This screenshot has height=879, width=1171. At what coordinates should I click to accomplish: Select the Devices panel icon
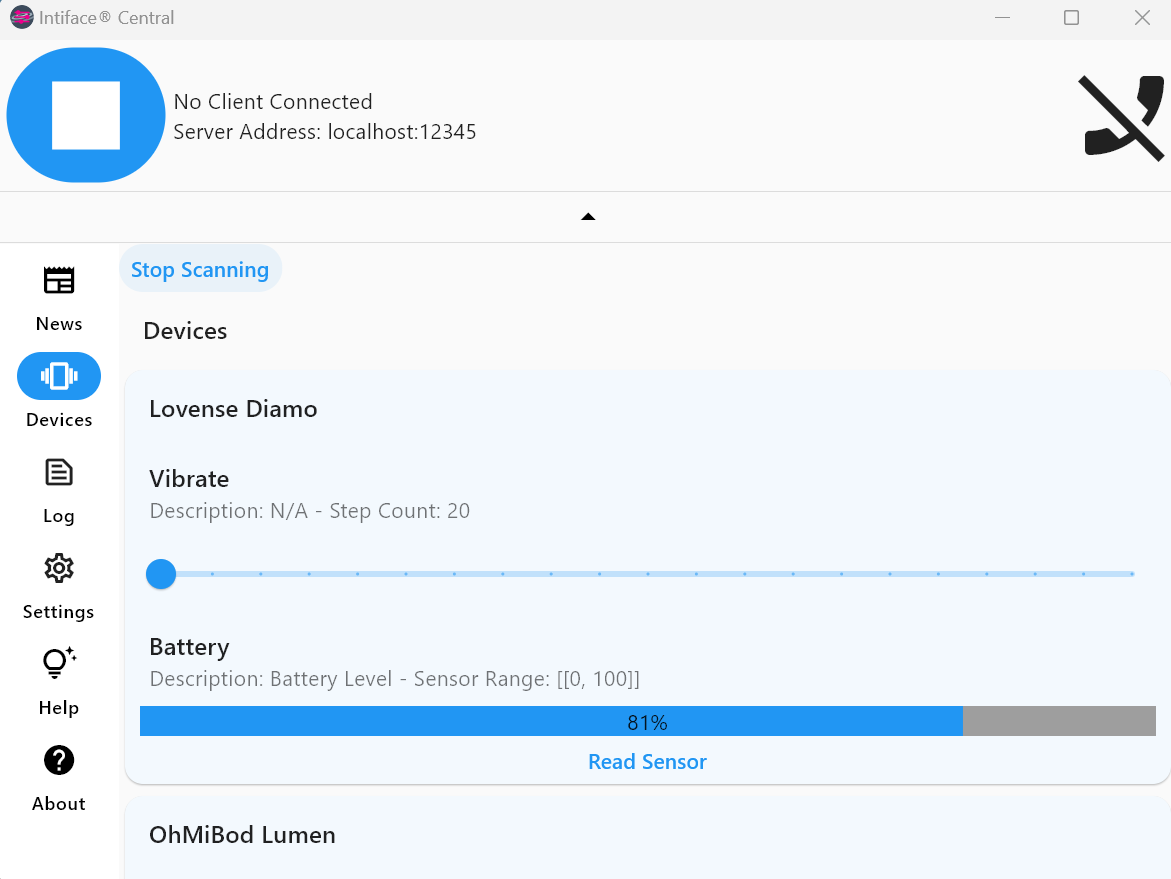coord(58,376)
